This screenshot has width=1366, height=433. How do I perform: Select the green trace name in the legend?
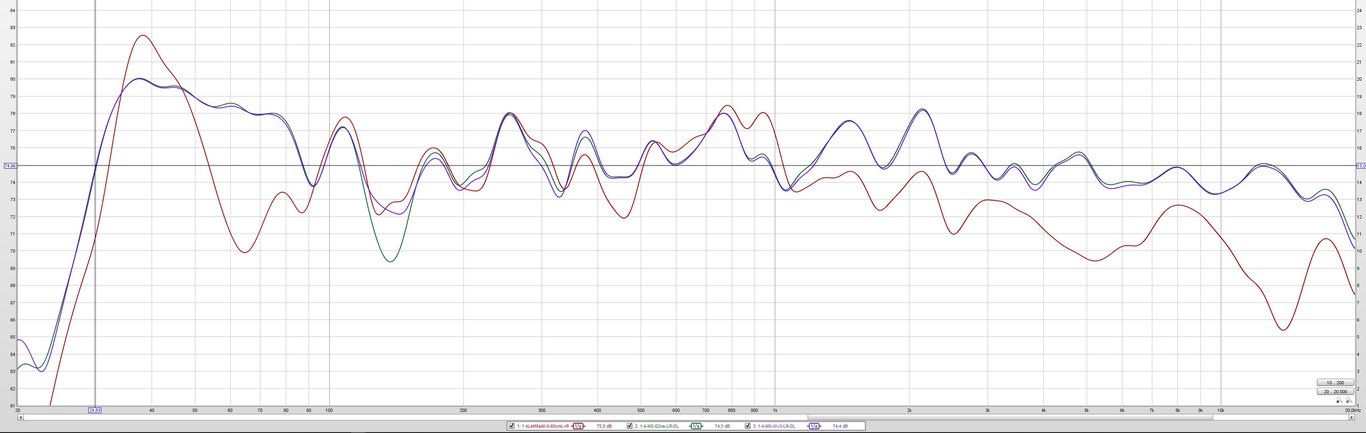pos(657,426)
